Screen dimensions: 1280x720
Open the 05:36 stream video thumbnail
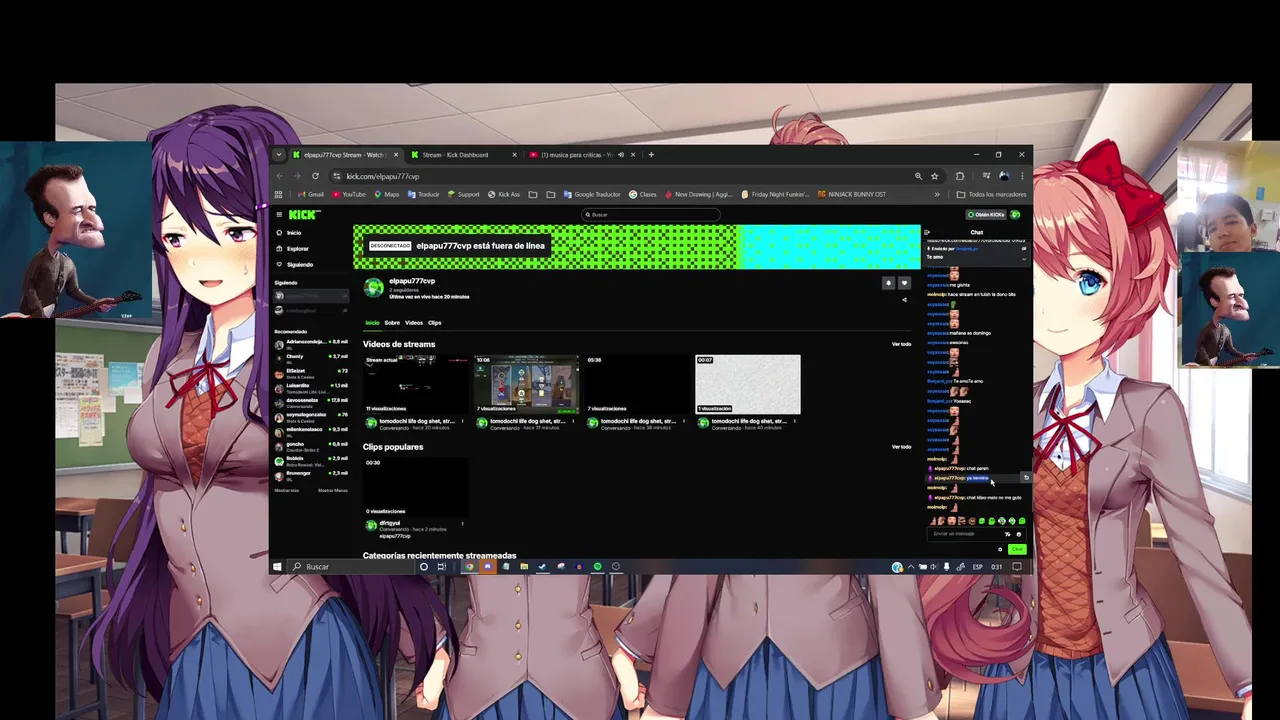click(x=637, y=384)
